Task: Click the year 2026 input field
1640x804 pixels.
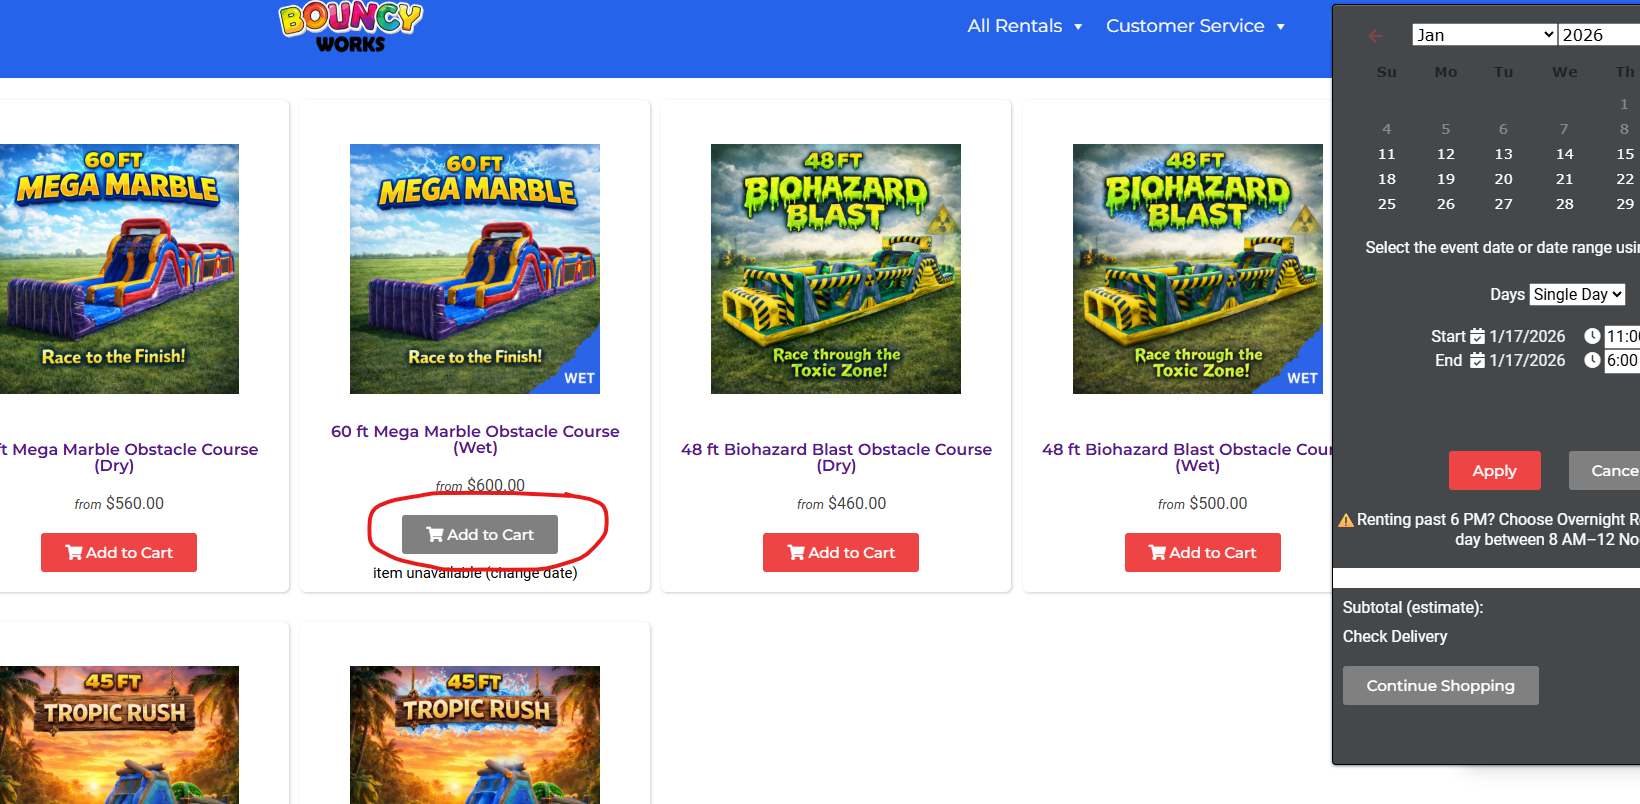Action: [1600, 35]
